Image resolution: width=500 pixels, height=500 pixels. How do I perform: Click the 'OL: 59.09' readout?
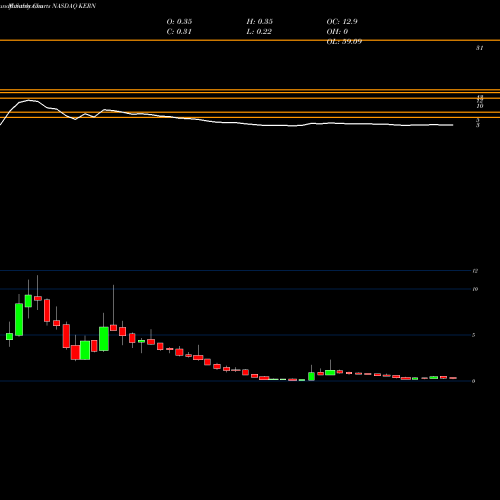click(x=344, y=42)
